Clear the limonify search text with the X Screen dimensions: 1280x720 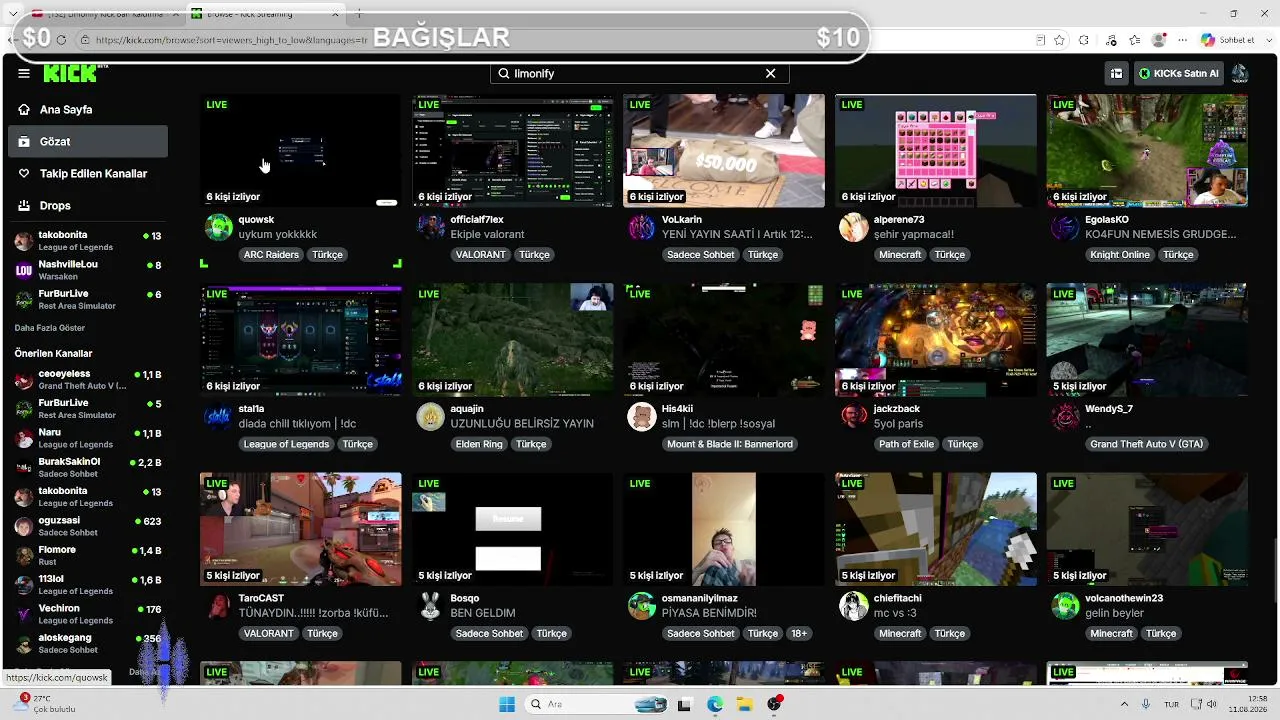coord(770,73)
